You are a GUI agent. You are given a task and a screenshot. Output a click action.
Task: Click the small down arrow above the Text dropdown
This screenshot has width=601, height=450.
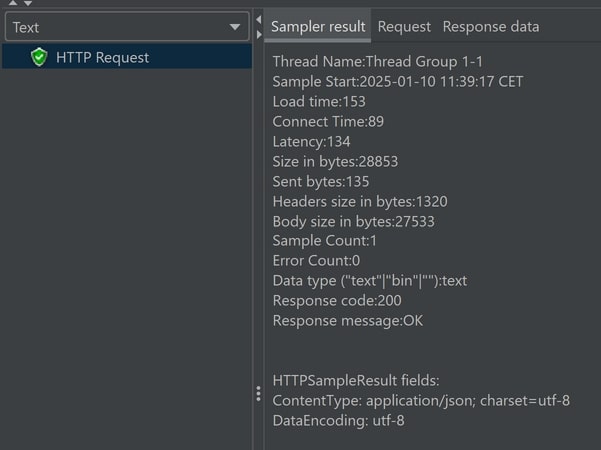click(28, 3)
